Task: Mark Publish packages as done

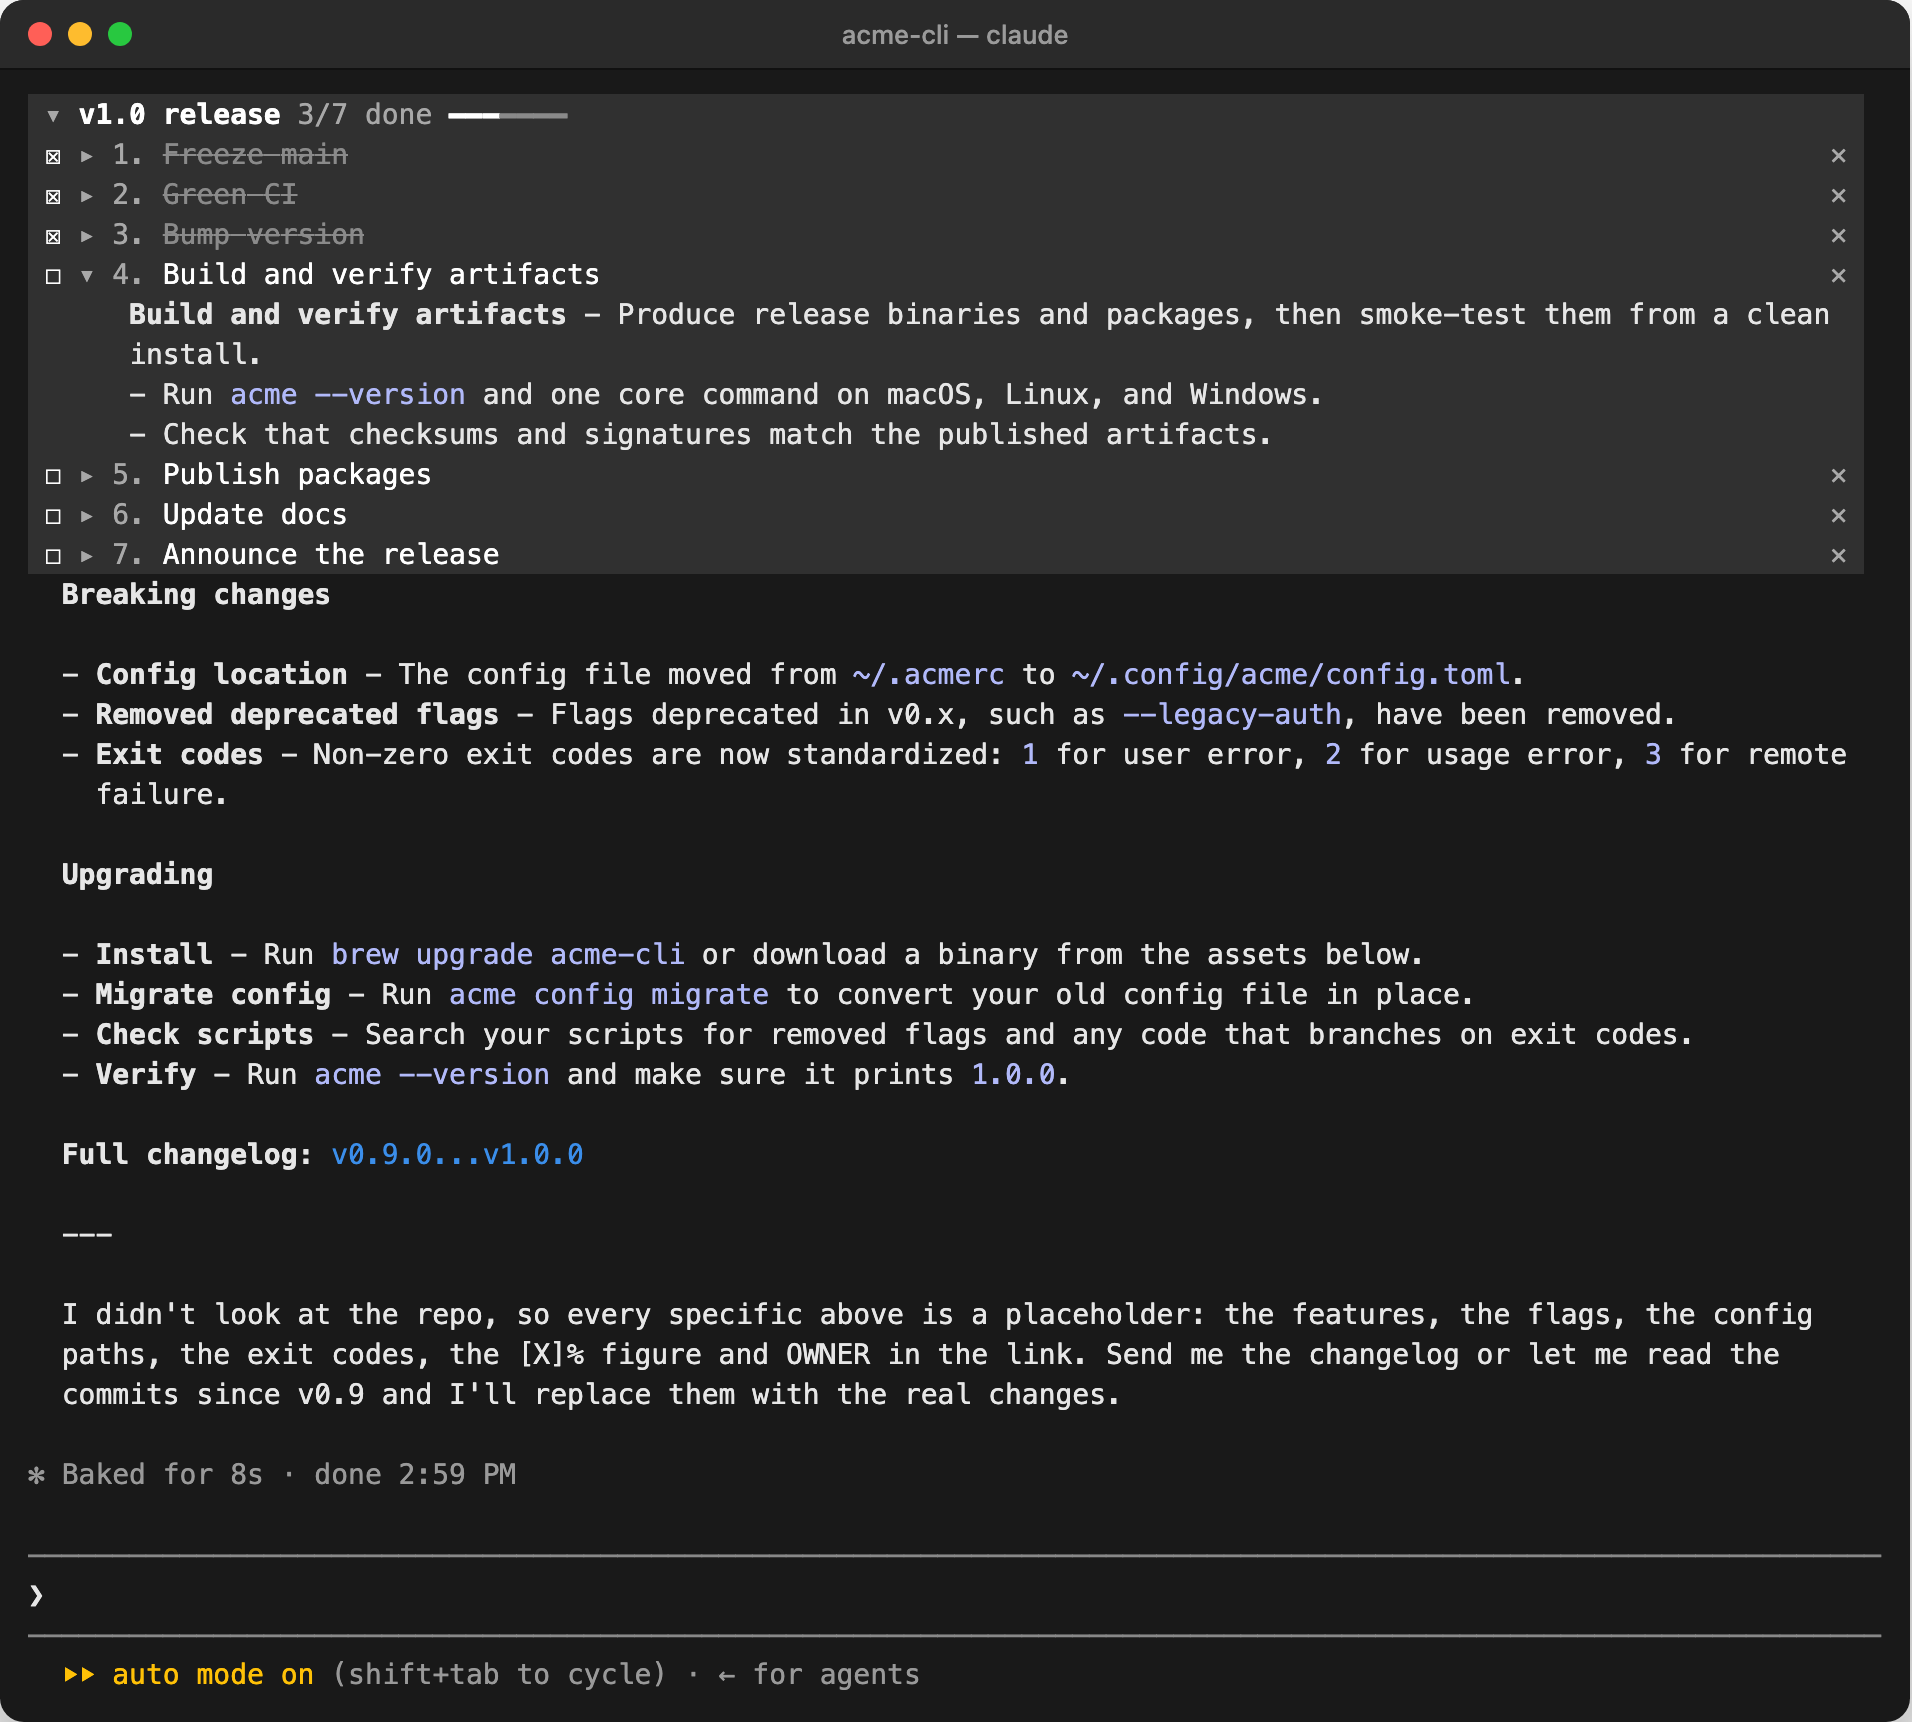Action: [x=53, y=476]
